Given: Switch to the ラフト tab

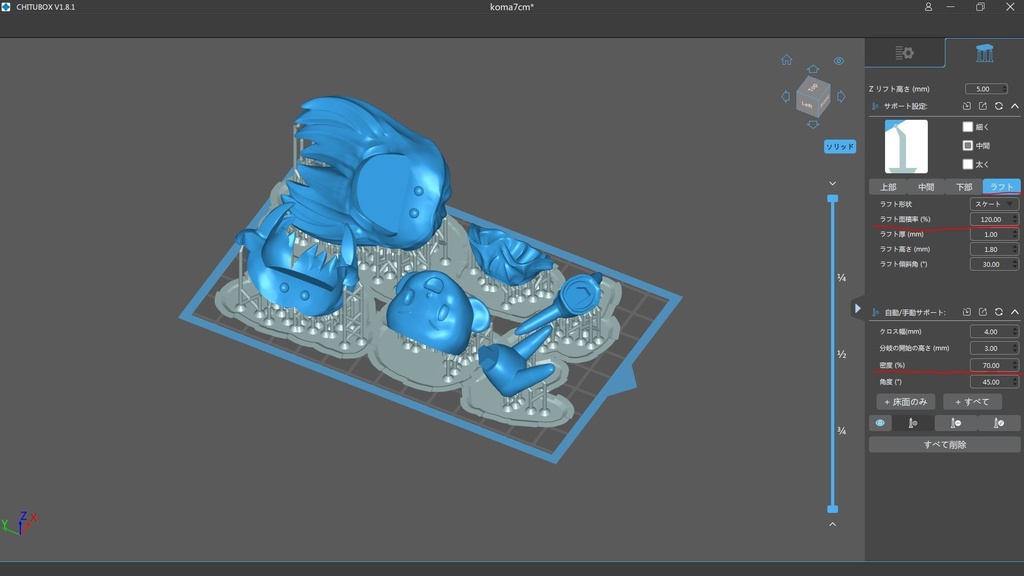Looking at the screenshot, I should [x=1001, y=187].
